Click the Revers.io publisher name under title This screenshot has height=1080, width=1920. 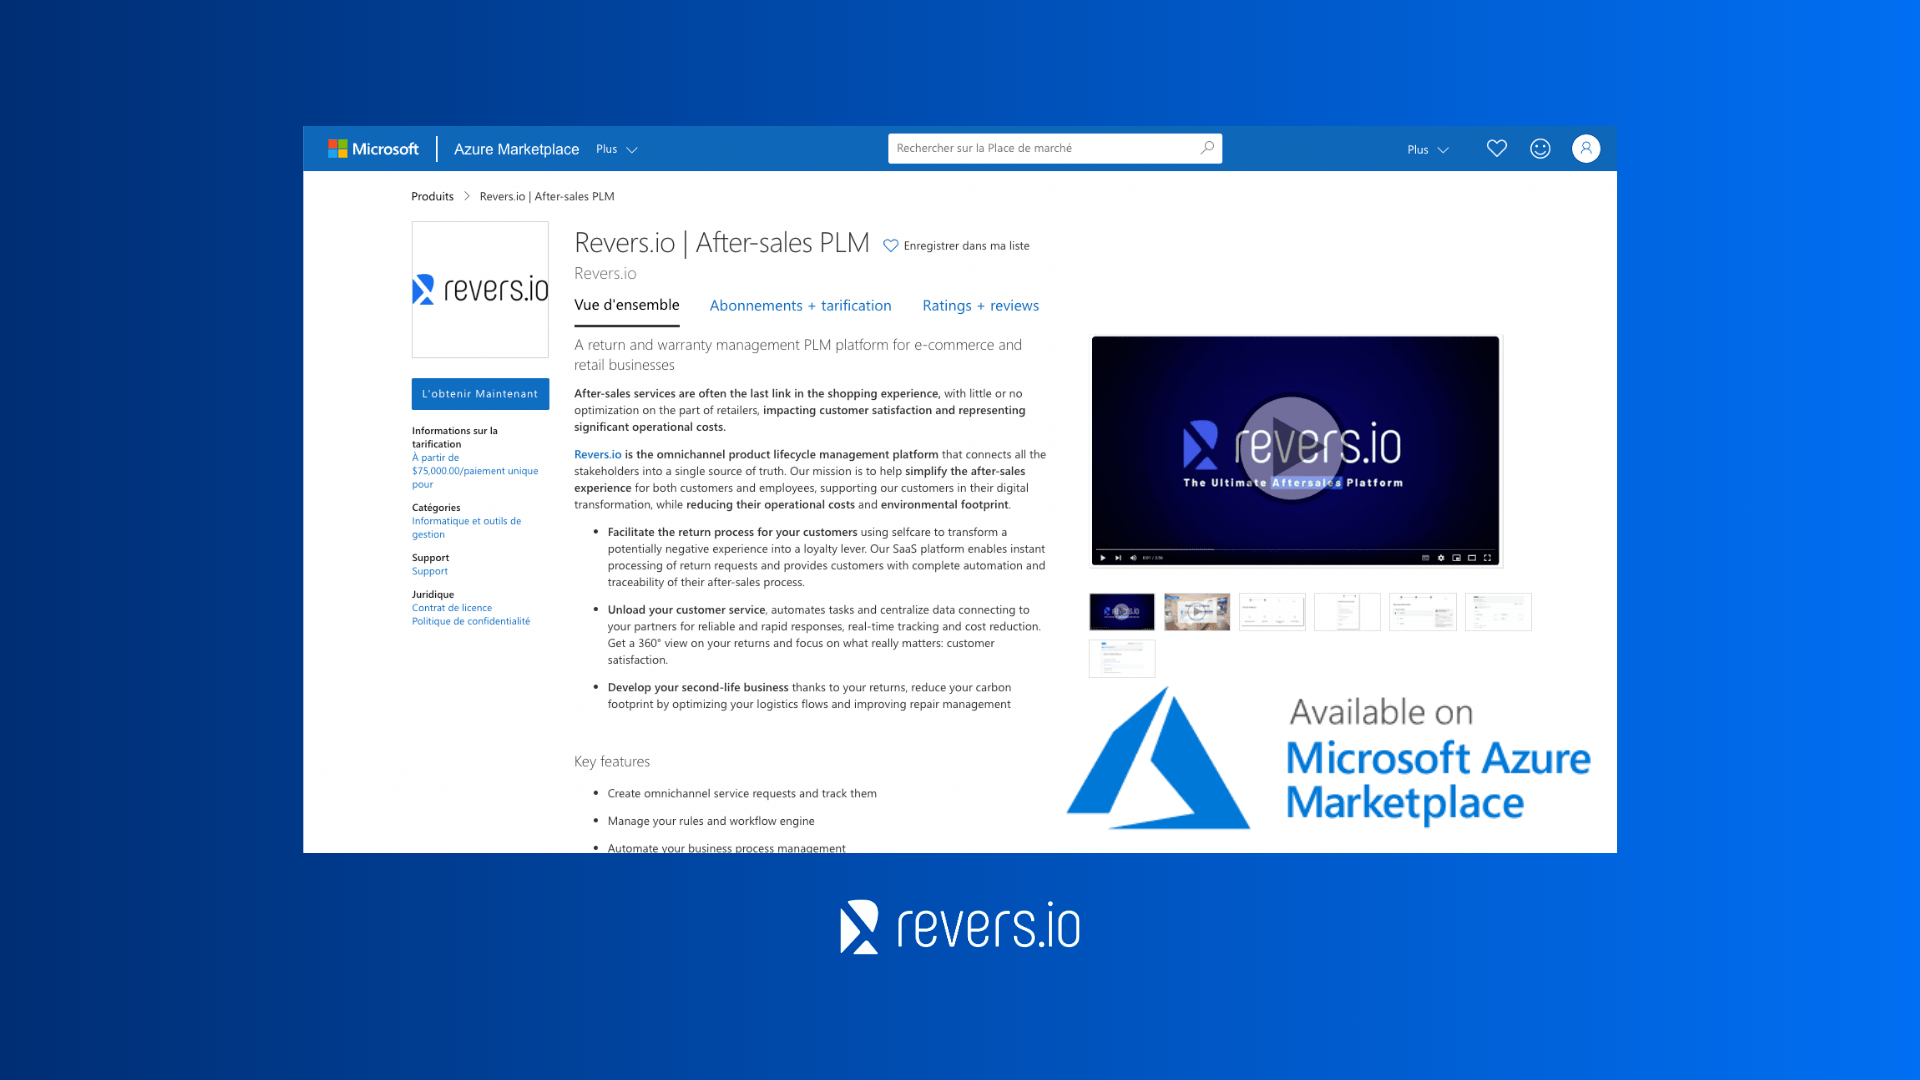click(x=605, y=273)
